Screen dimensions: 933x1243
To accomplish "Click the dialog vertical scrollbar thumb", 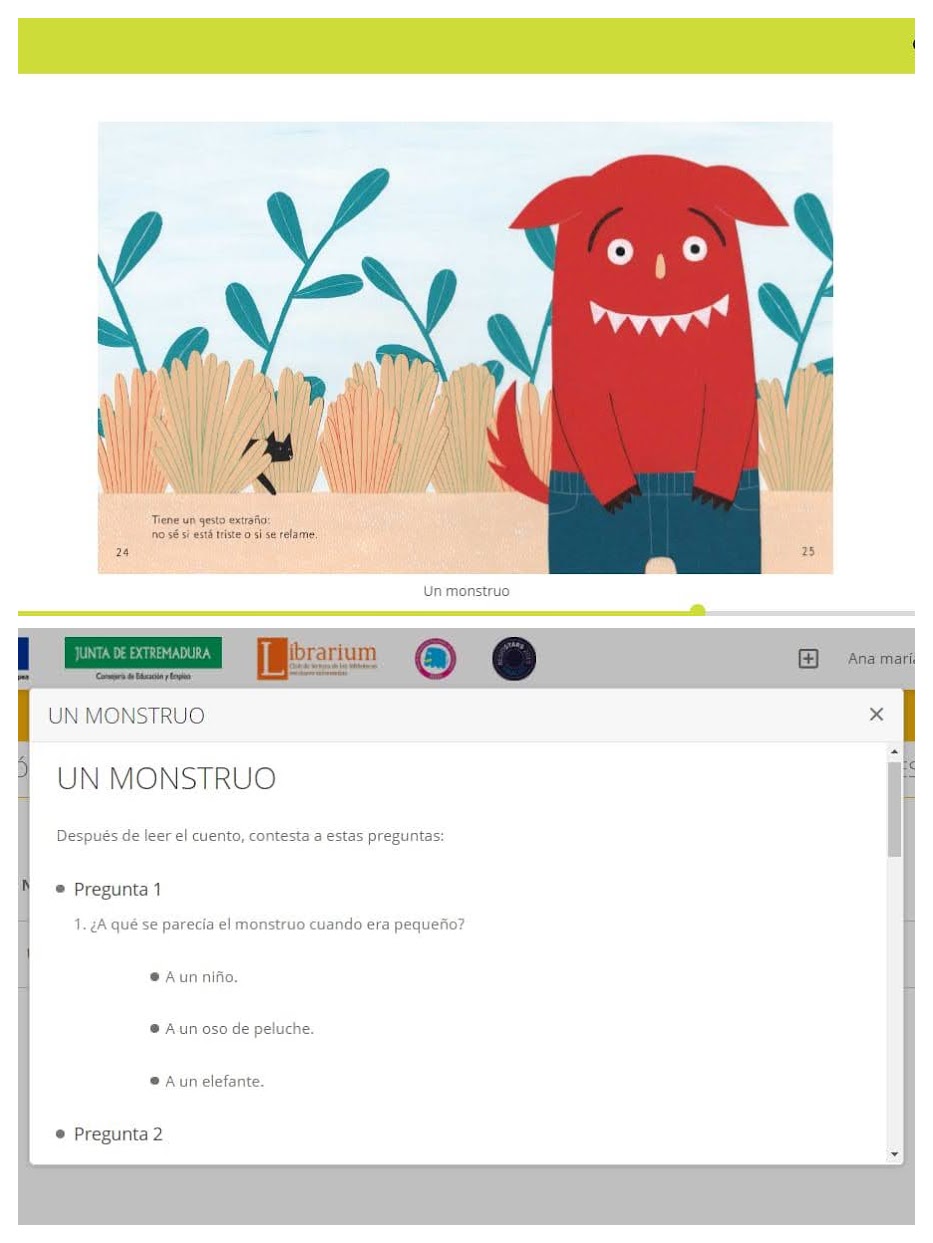I will click(x=894, y=809).
